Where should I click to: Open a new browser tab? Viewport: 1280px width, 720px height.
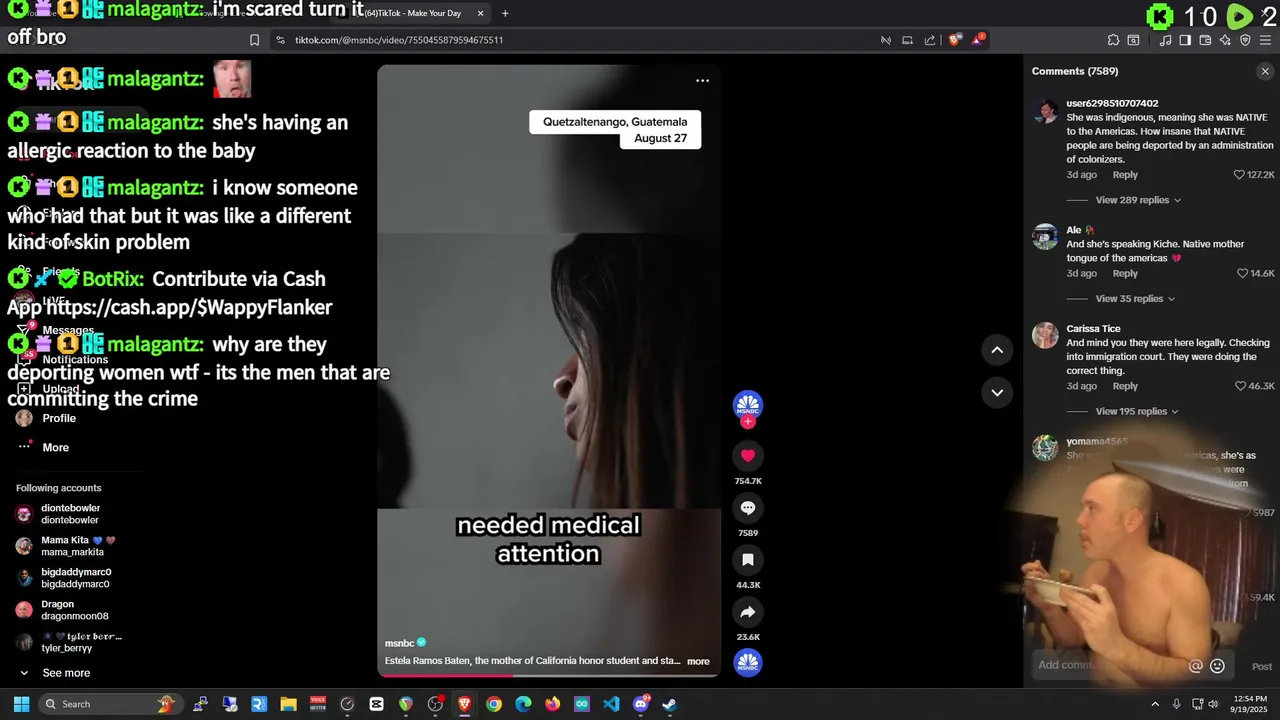tap(505, 13)
